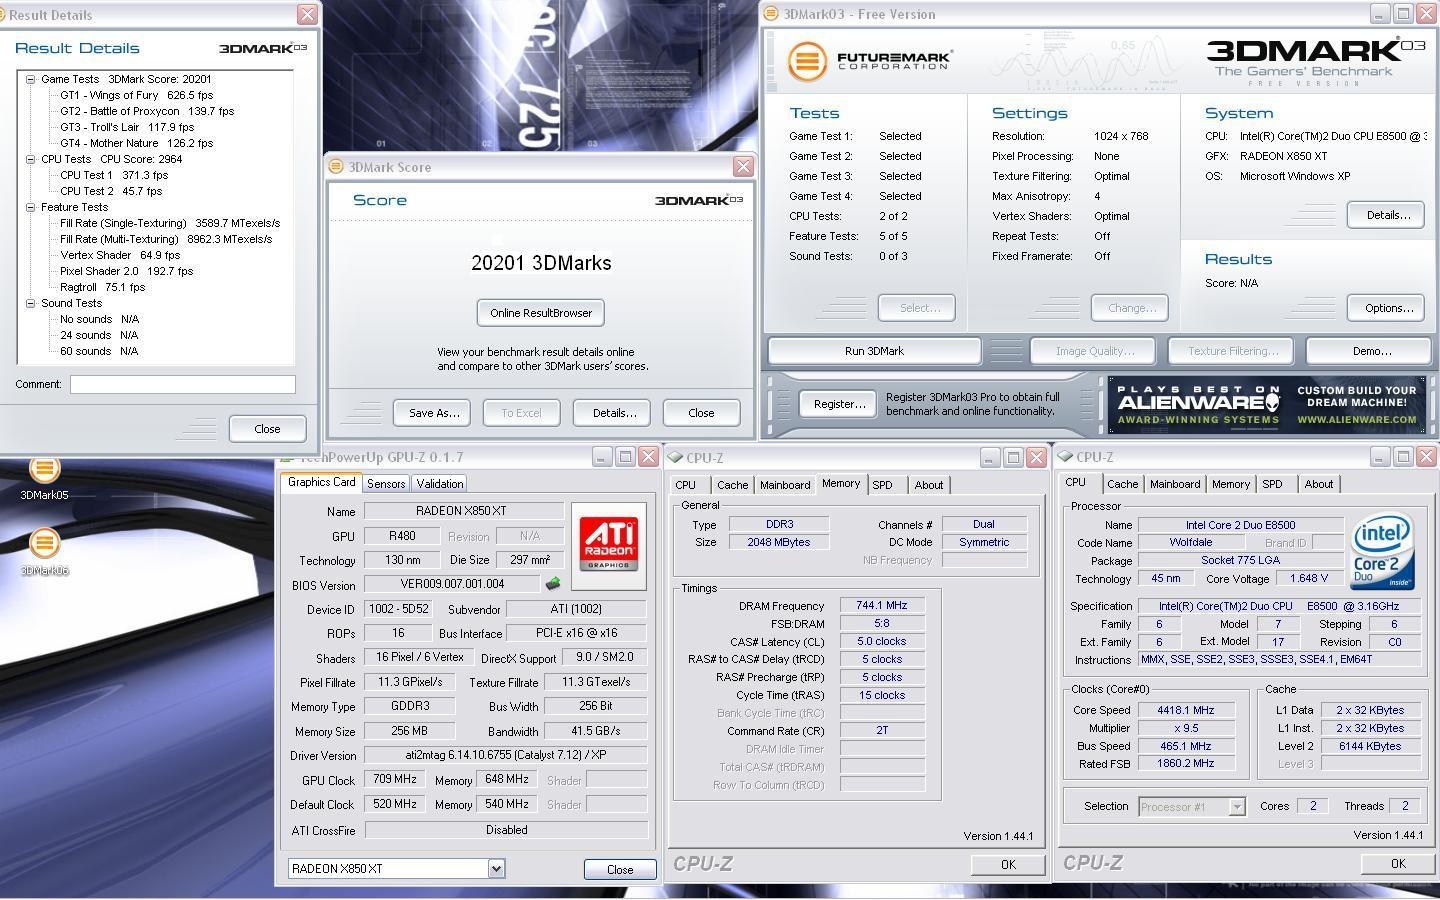
Task: Open the About tab in CPU-Z CPU window
Action: tap(1318, 484)
